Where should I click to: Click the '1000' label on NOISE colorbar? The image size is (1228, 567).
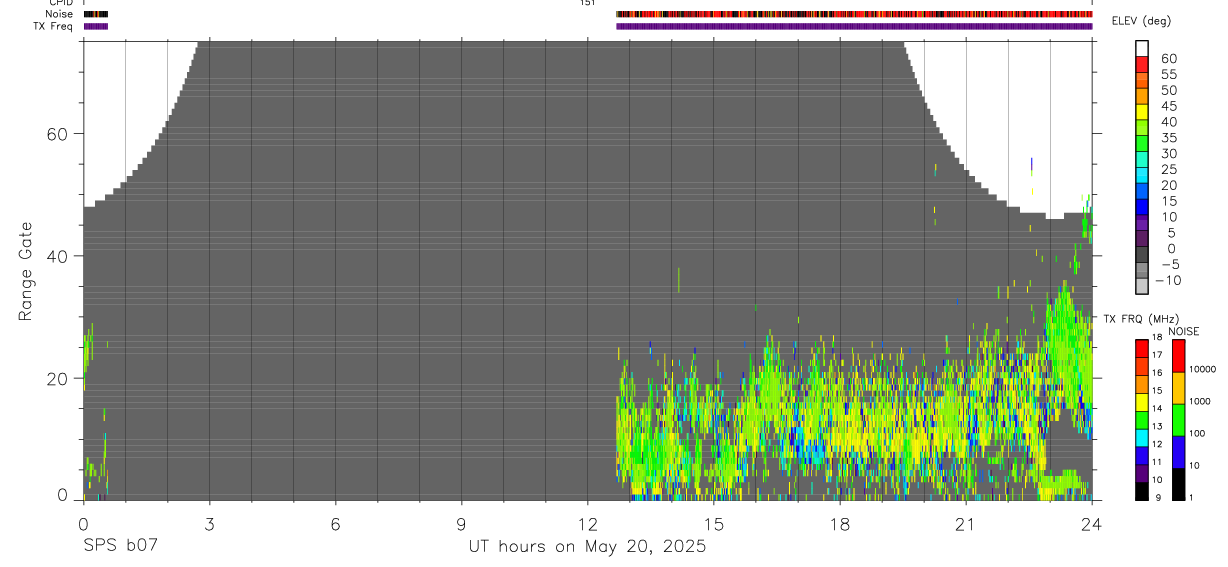pos(1200,402)
